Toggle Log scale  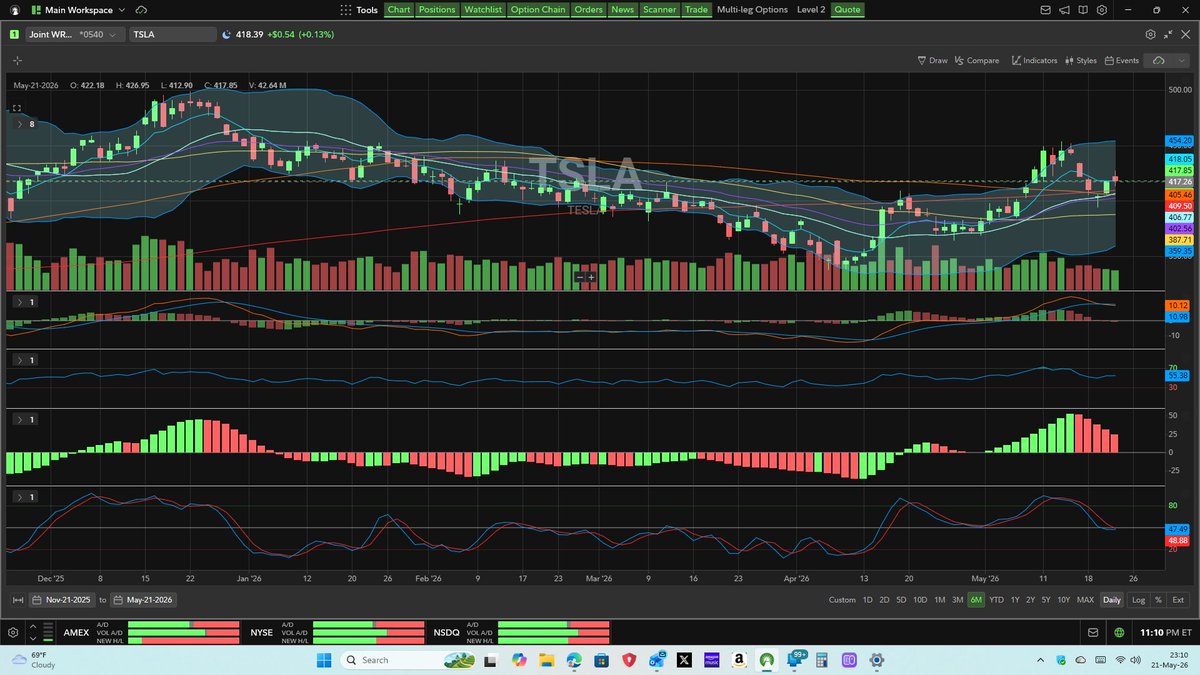click(x=1138, y=600)
